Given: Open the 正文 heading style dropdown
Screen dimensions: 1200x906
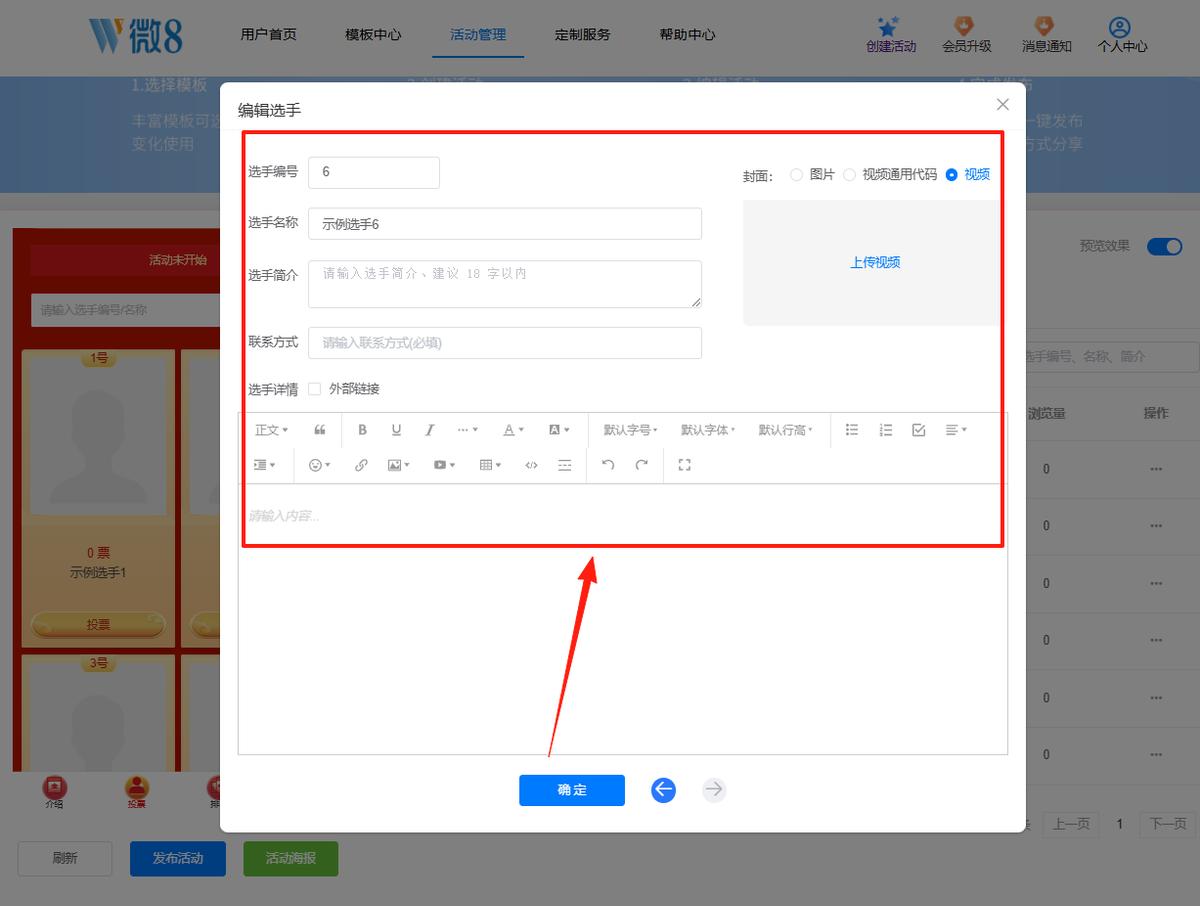Looking at the screenshot, I should pyautogui.click(x=272, y=430).
